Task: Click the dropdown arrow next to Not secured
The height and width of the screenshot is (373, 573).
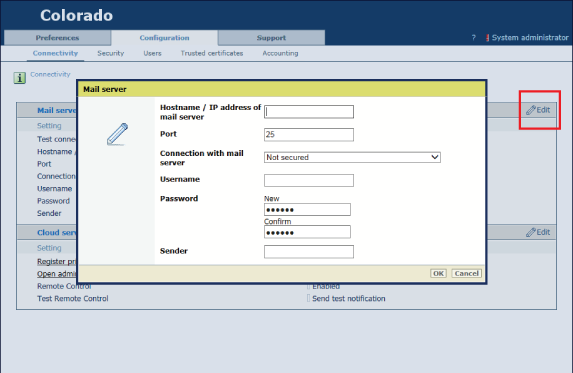Action: (435, 157)
